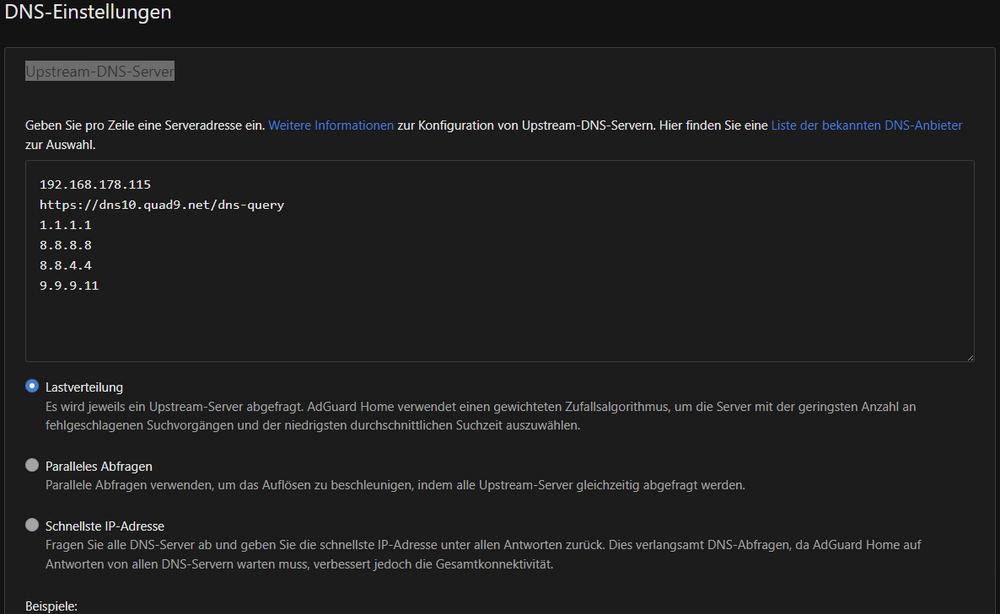Click the highlighted Upstream-DNS-Server heading
The width and height of the screenshot is (1000, 614).
pyautogui.click(x=100, y=71)
